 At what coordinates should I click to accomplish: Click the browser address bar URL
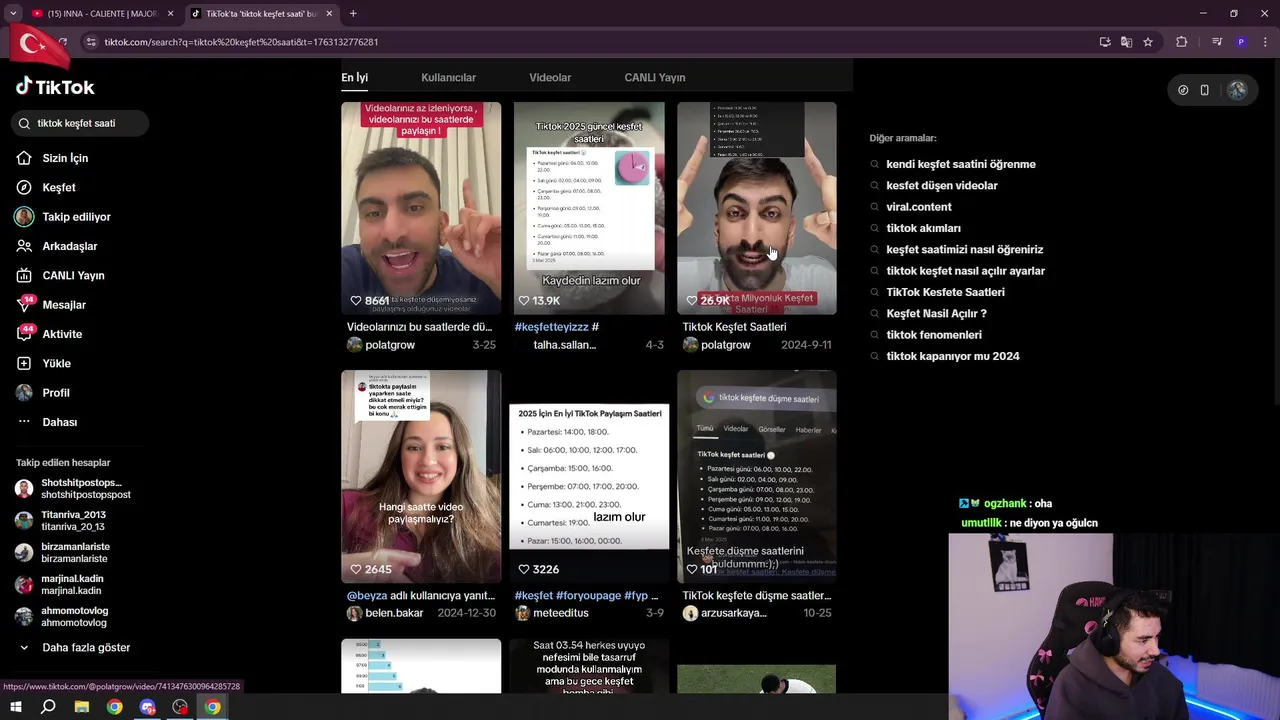(x=241, y=42)
